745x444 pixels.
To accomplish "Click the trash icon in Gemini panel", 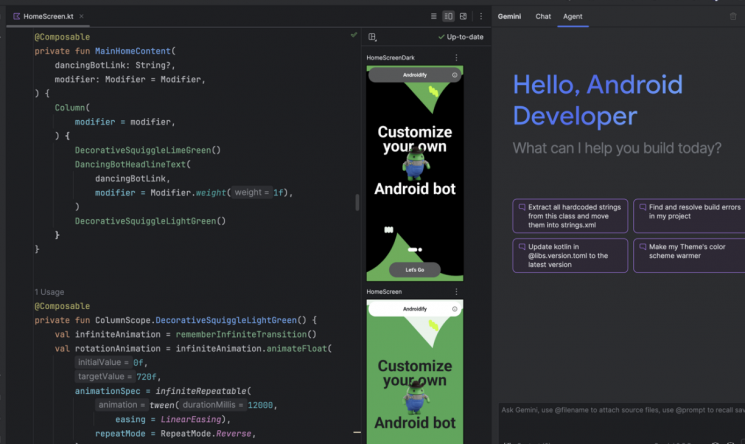I will pyautogui.click(x=733, y=16).
